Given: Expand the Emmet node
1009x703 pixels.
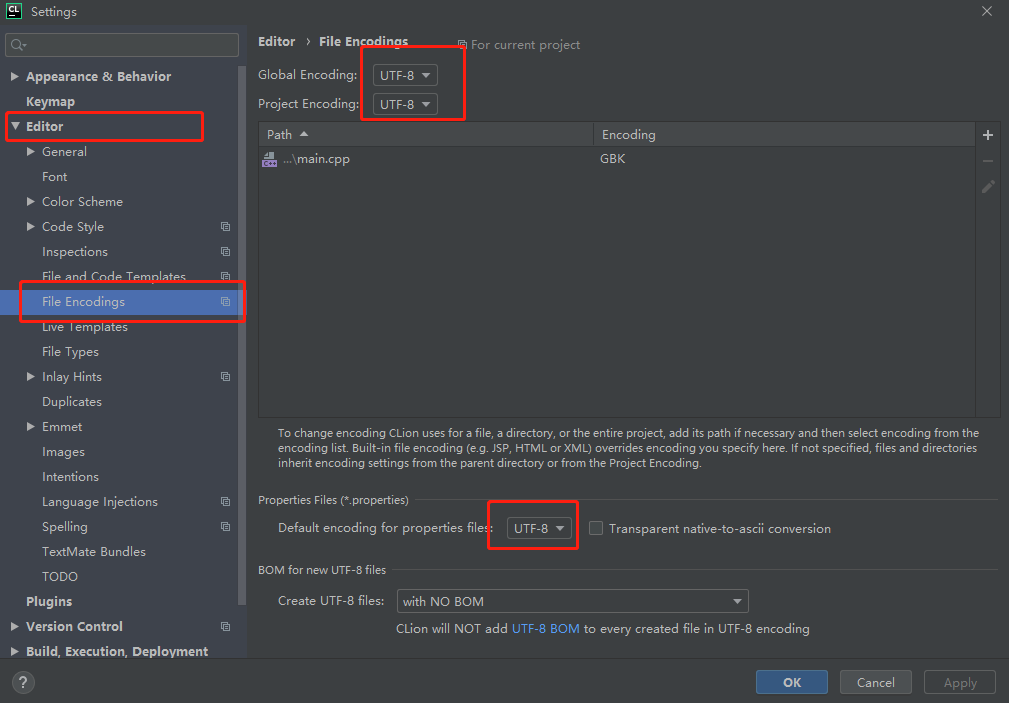Looking at the screenshot, I should point(30,427).
